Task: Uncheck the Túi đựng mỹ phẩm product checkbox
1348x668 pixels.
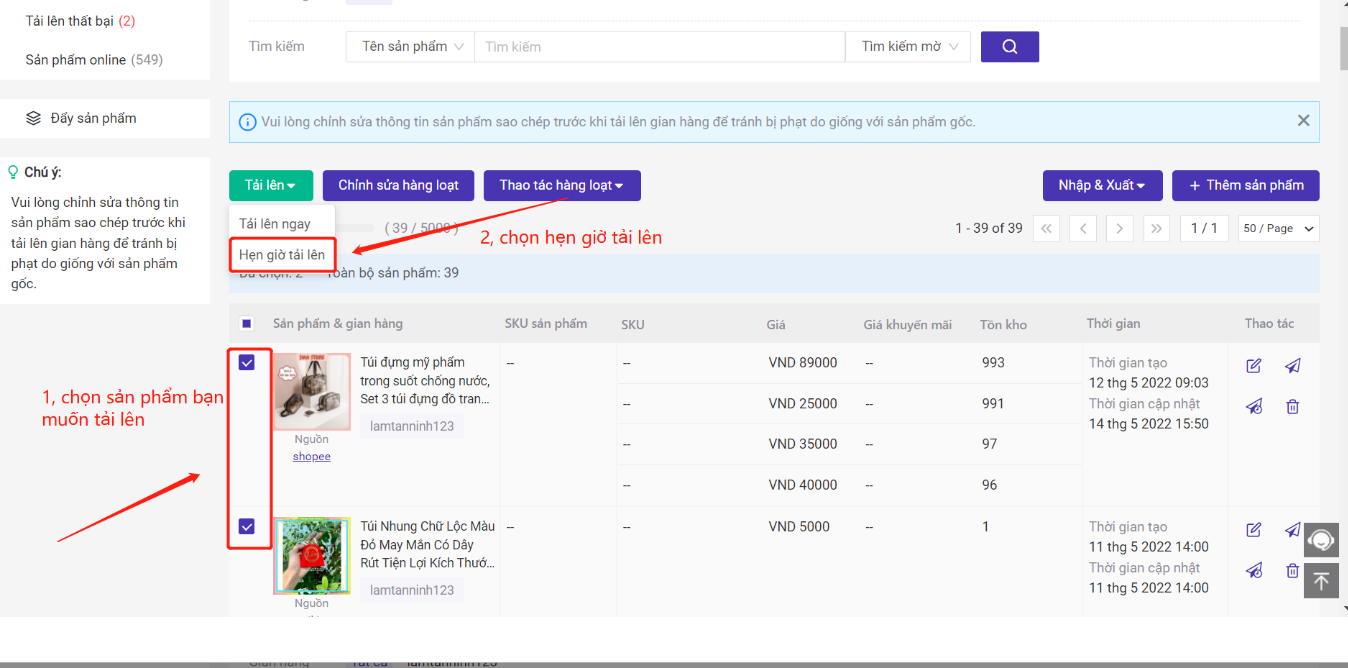Action: click(247, 363)
